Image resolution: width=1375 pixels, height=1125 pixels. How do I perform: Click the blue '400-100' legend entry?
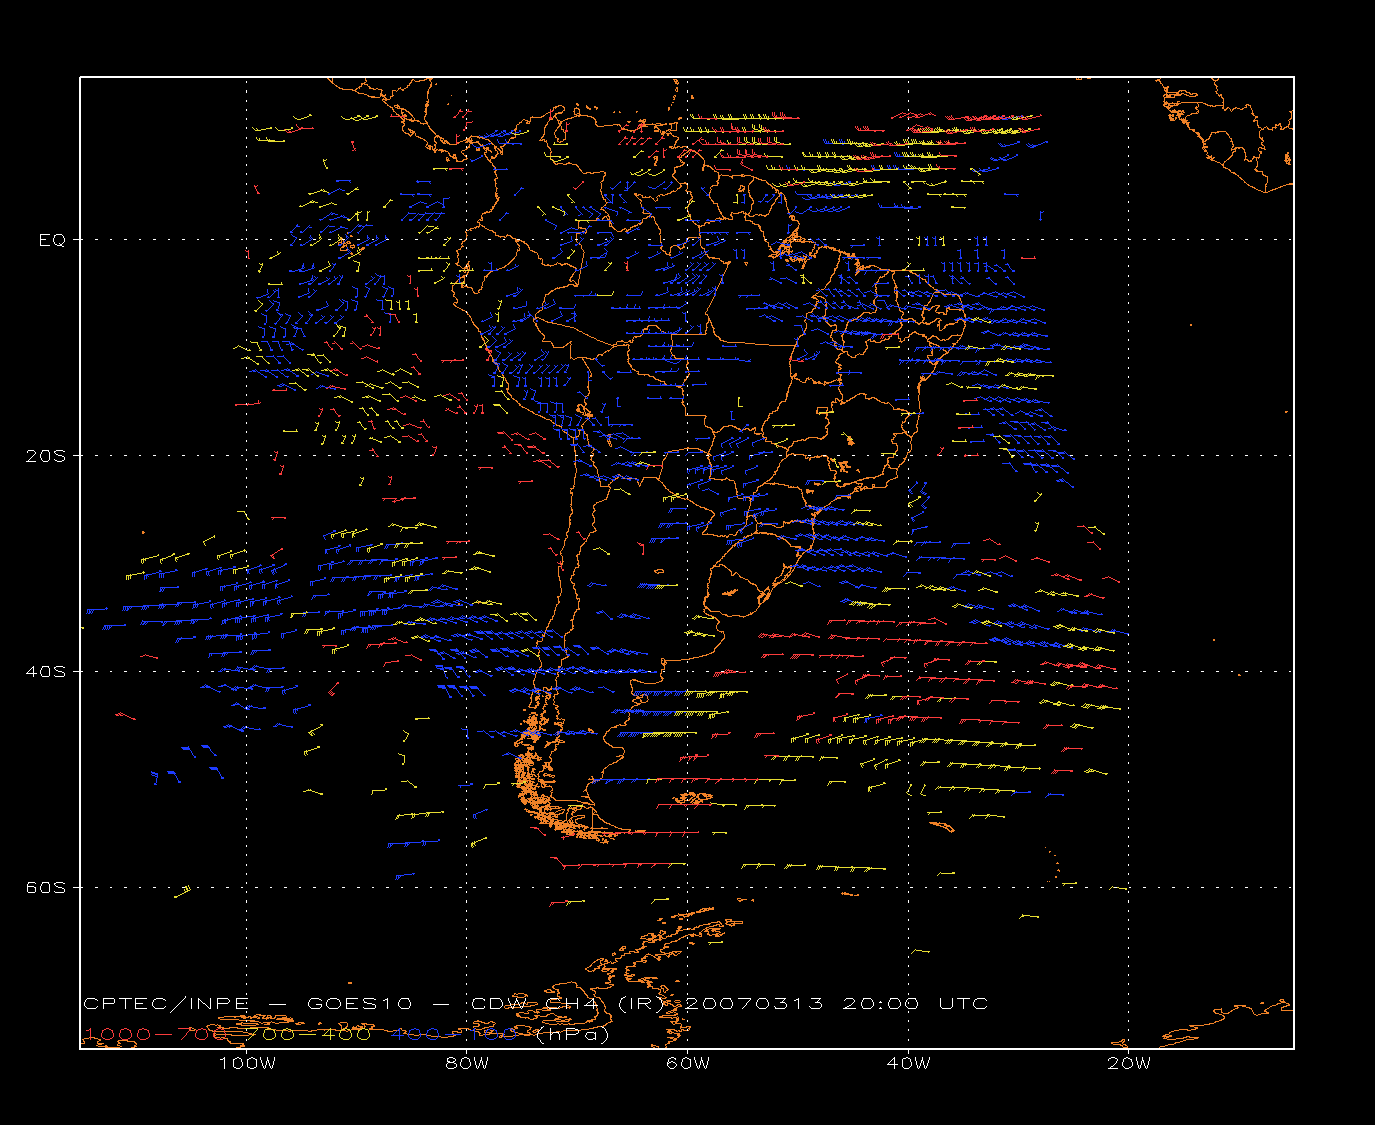[453, 1034]
